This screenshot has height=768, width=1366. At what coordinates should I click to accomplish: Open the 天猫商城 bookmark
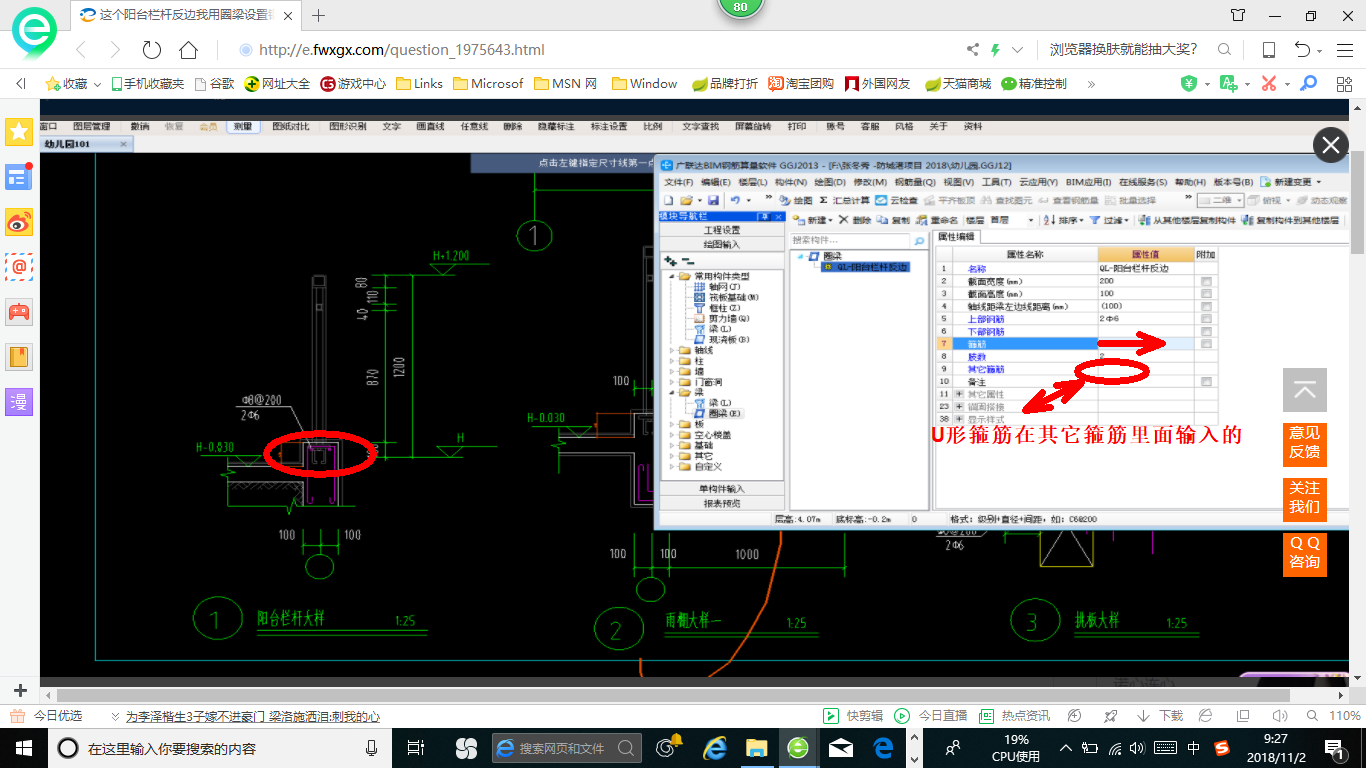coord(958,84)
